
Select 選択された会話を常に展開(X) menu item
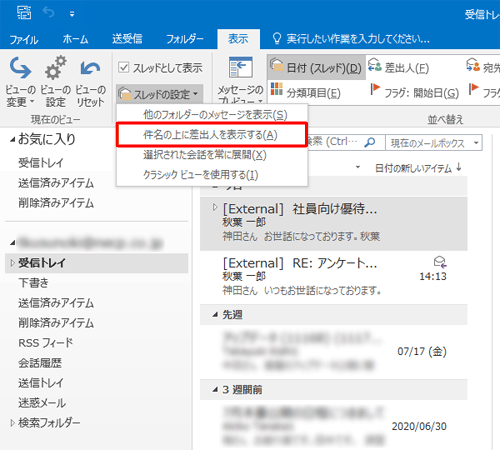click(x=212, y=155)
